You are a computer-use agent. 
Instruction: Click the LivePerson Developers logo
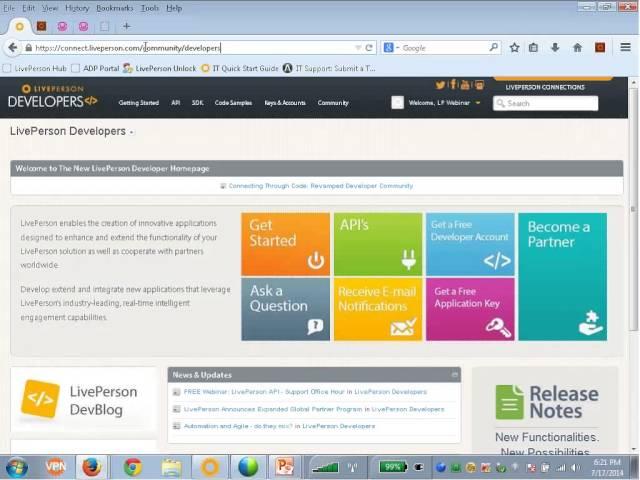click(x=53, y=96)
